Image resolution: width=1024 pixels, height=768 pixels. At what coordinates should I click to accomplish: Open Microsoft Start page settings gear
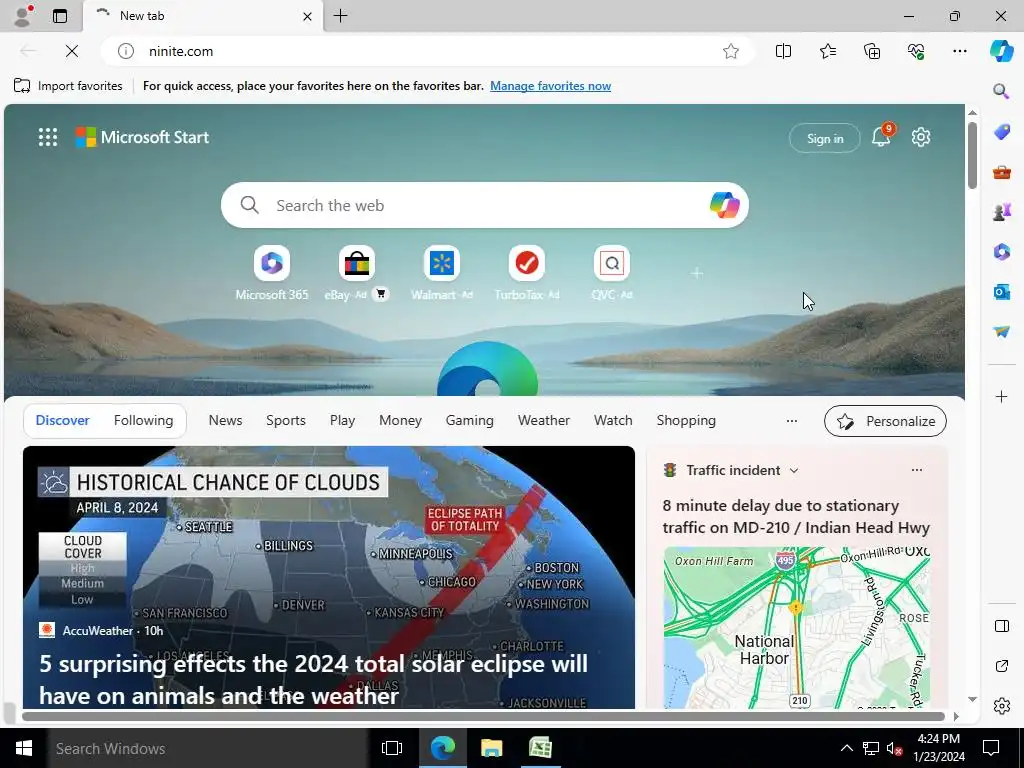coord(921,137)
